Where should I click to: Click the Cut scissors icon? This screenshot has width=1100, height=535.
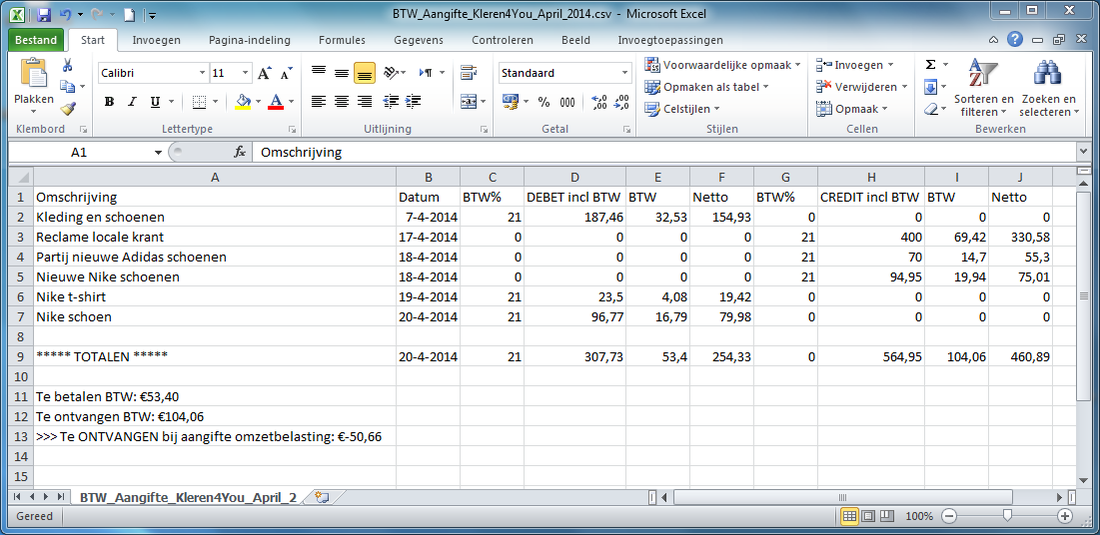tap(67, 65)
